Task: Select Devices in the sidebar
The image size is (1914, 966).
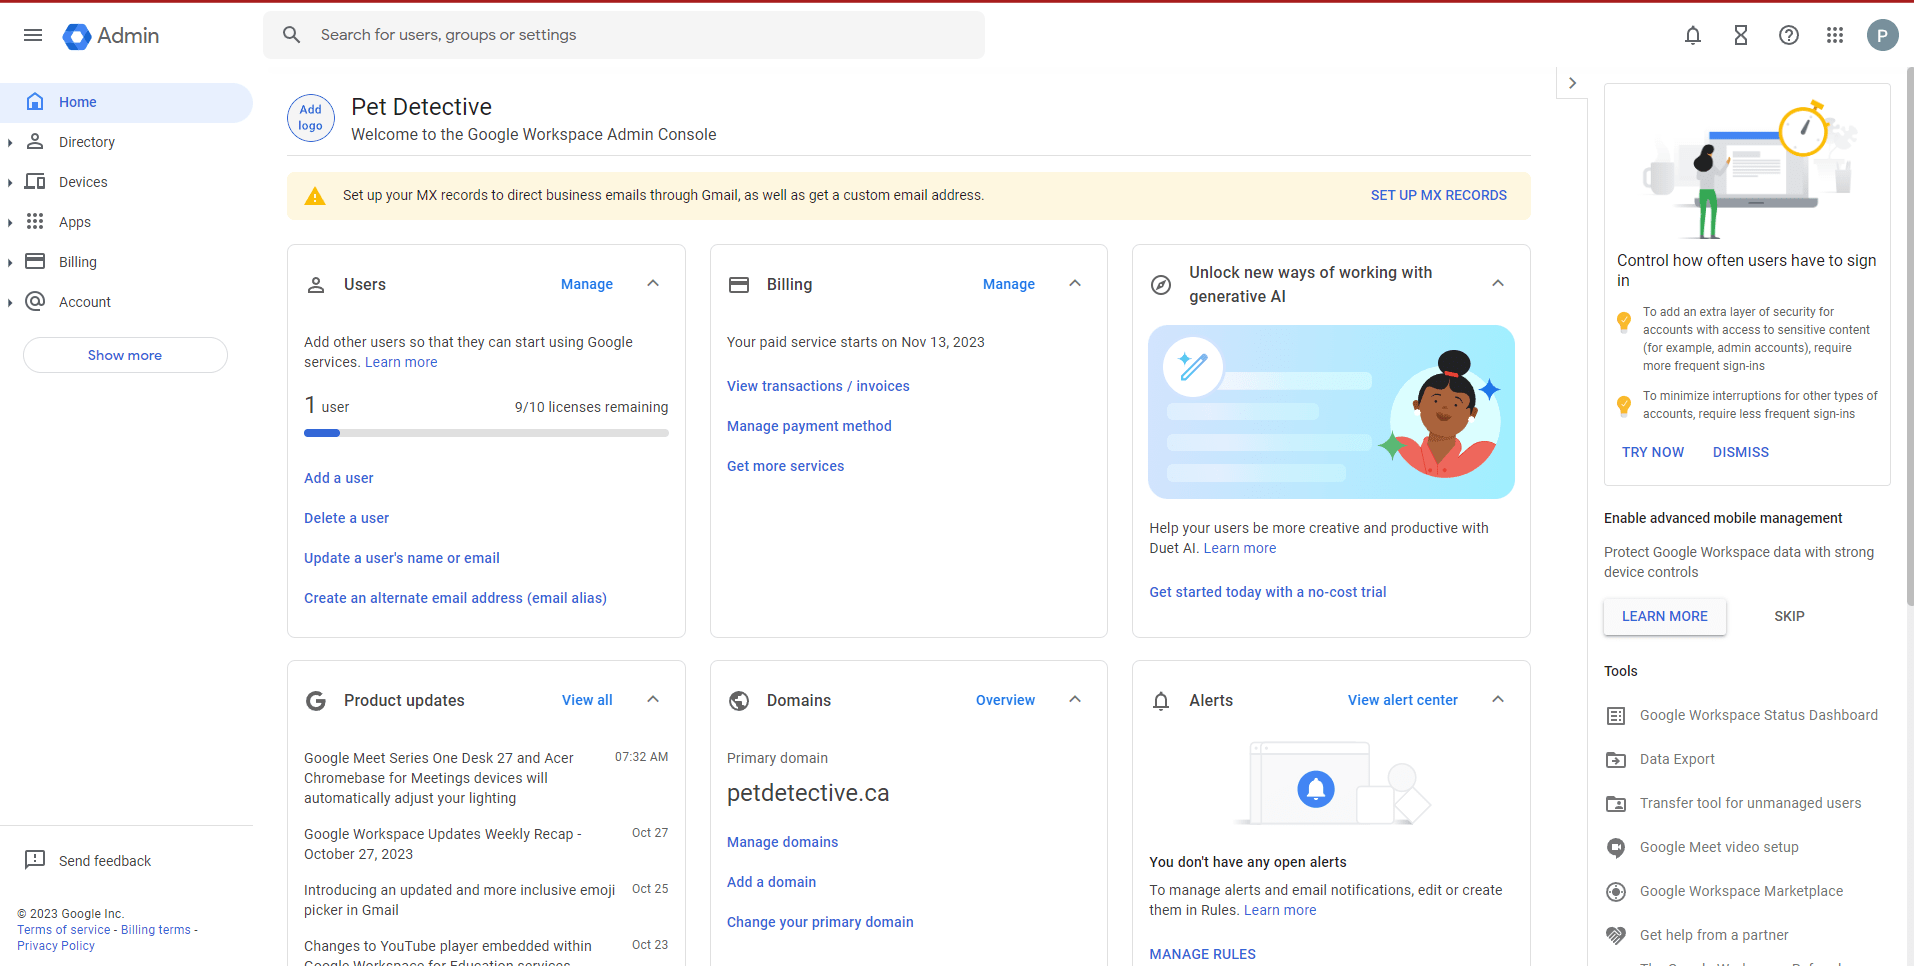Action: (x=83, y=182)
